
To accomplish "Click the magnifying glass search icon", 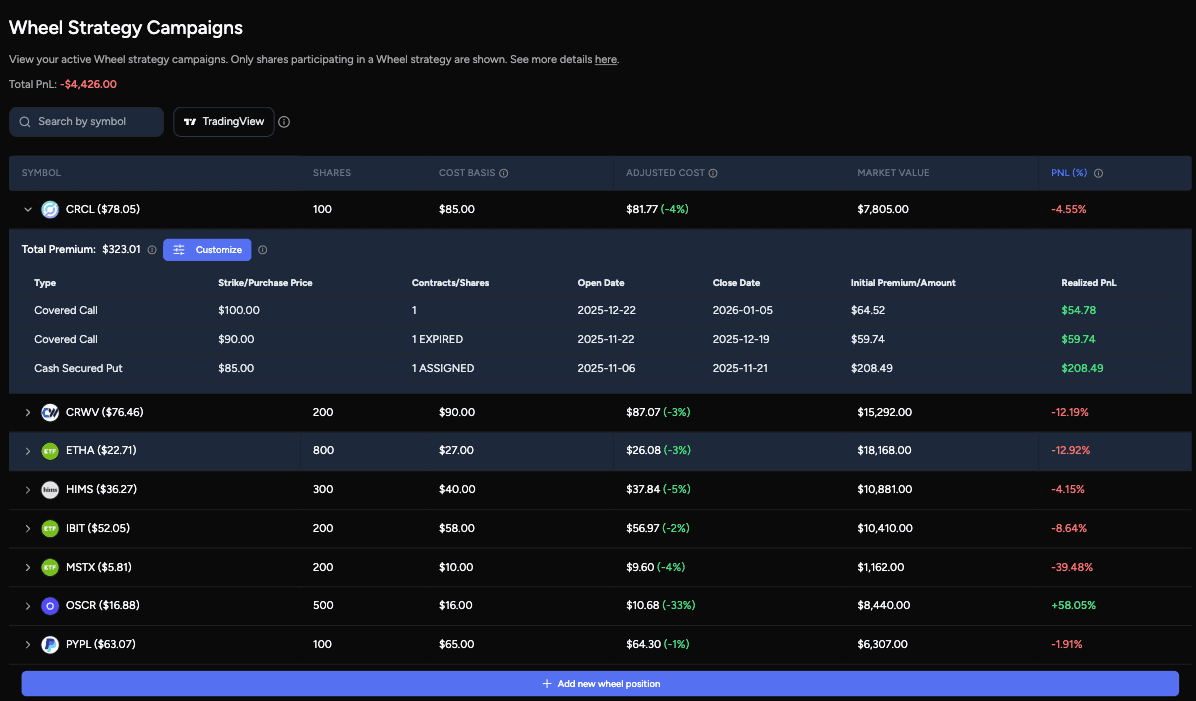I will pyautogui.click(x=24, y=122).
